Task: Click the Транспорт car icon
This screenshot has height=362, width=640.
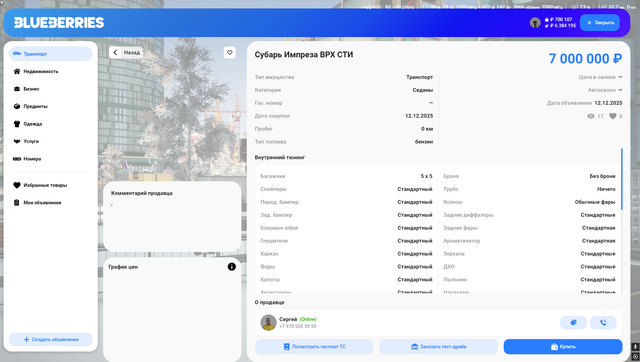Action: (x=17, y=54)
